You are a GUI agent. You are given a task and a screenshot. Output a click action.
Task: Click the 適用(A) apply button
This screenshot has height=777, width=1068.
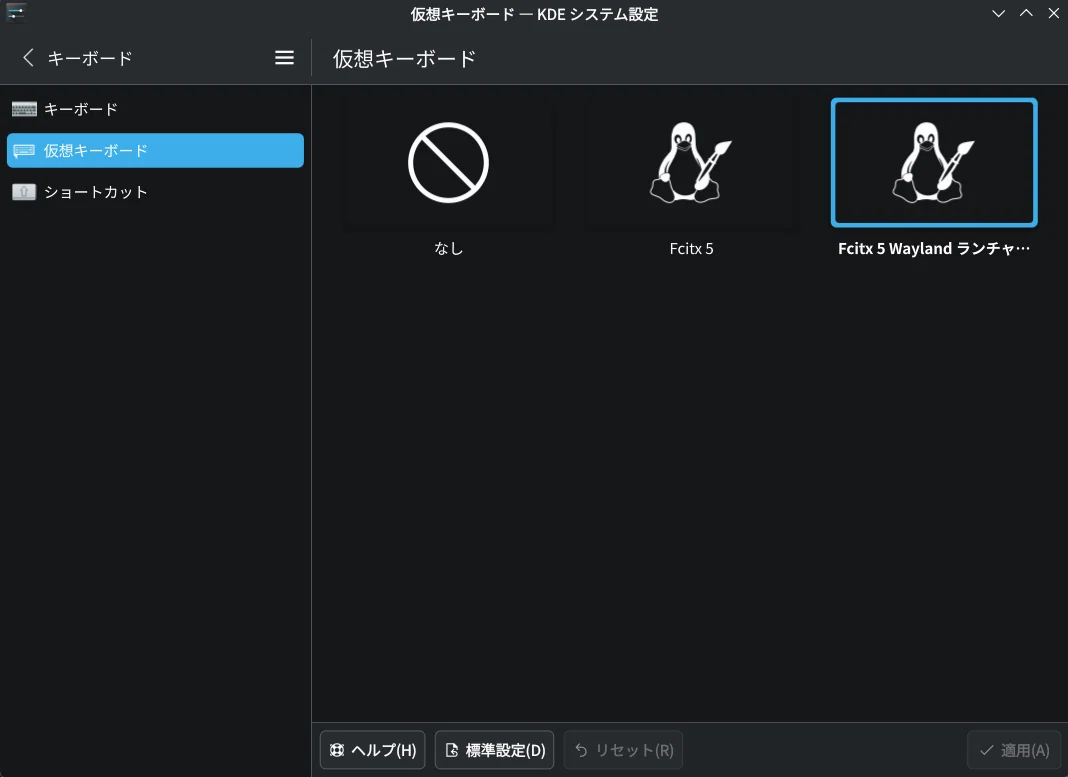pos(1014,750)
